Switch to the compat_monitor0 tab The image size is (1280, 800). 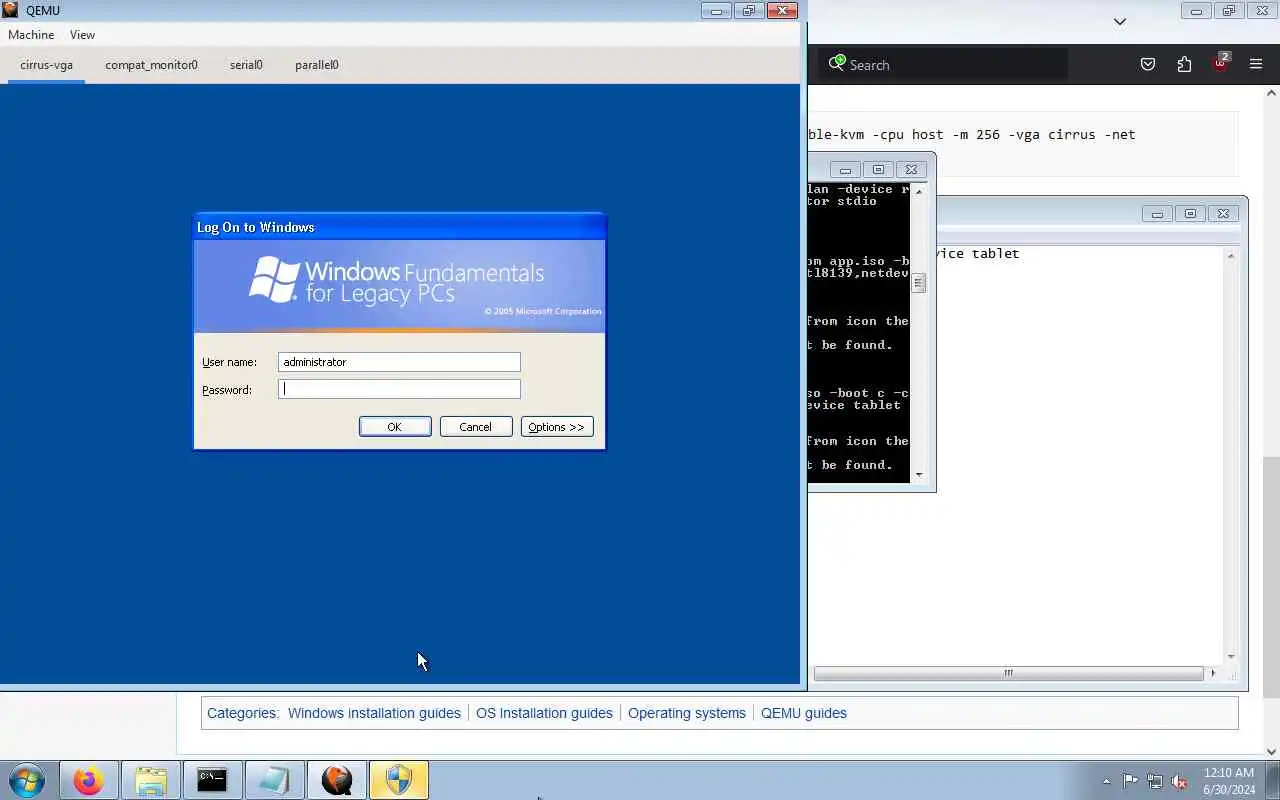click(x=151, y=65)
